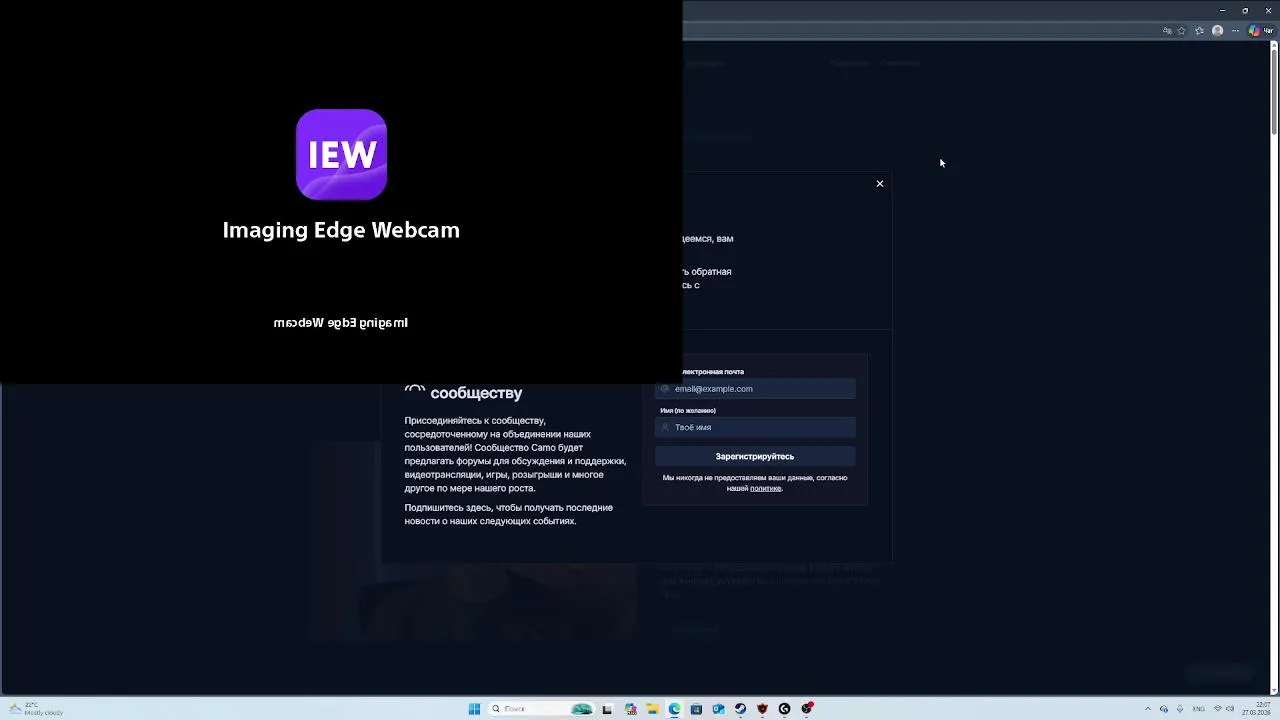The image size is (1280, 720).
Task: Expand the hidden system tray icons
Action: [1148, 709]
